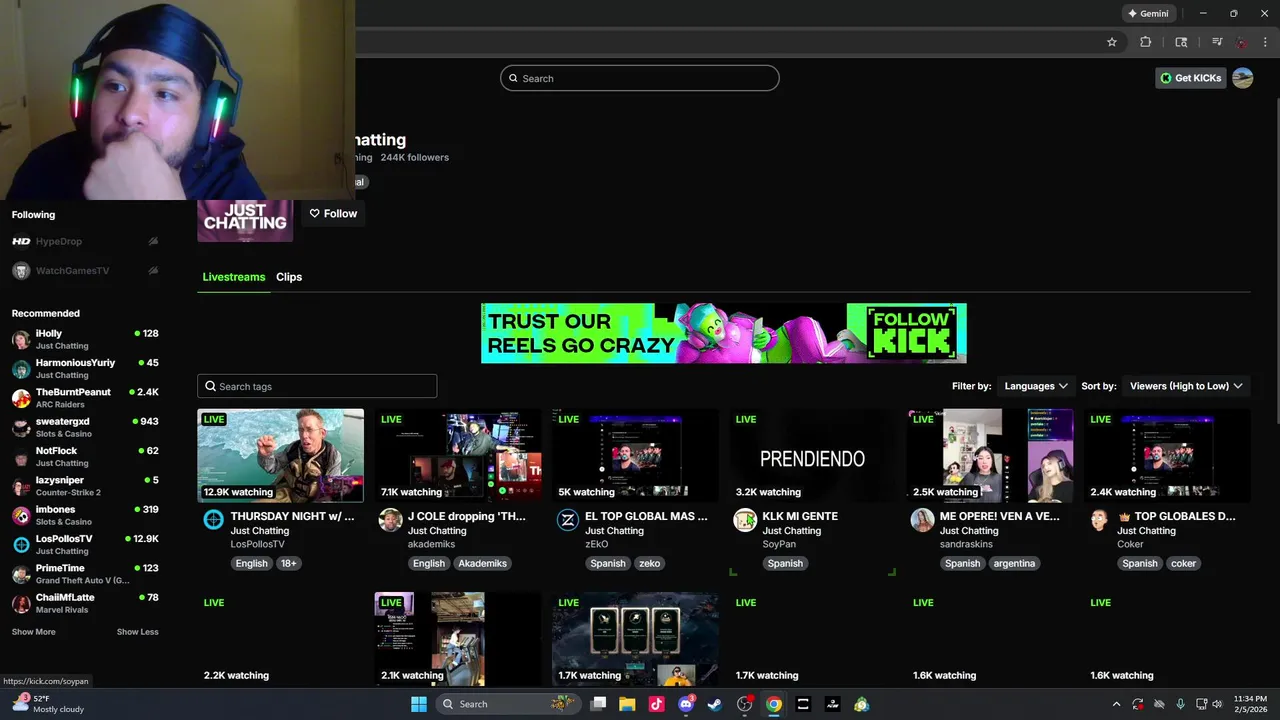Open TheBurntPeanut recommended channel

[85, 398]
